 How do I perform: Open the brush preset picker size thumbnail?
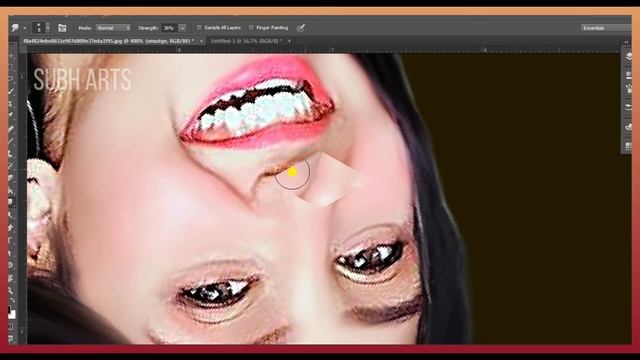39,28
